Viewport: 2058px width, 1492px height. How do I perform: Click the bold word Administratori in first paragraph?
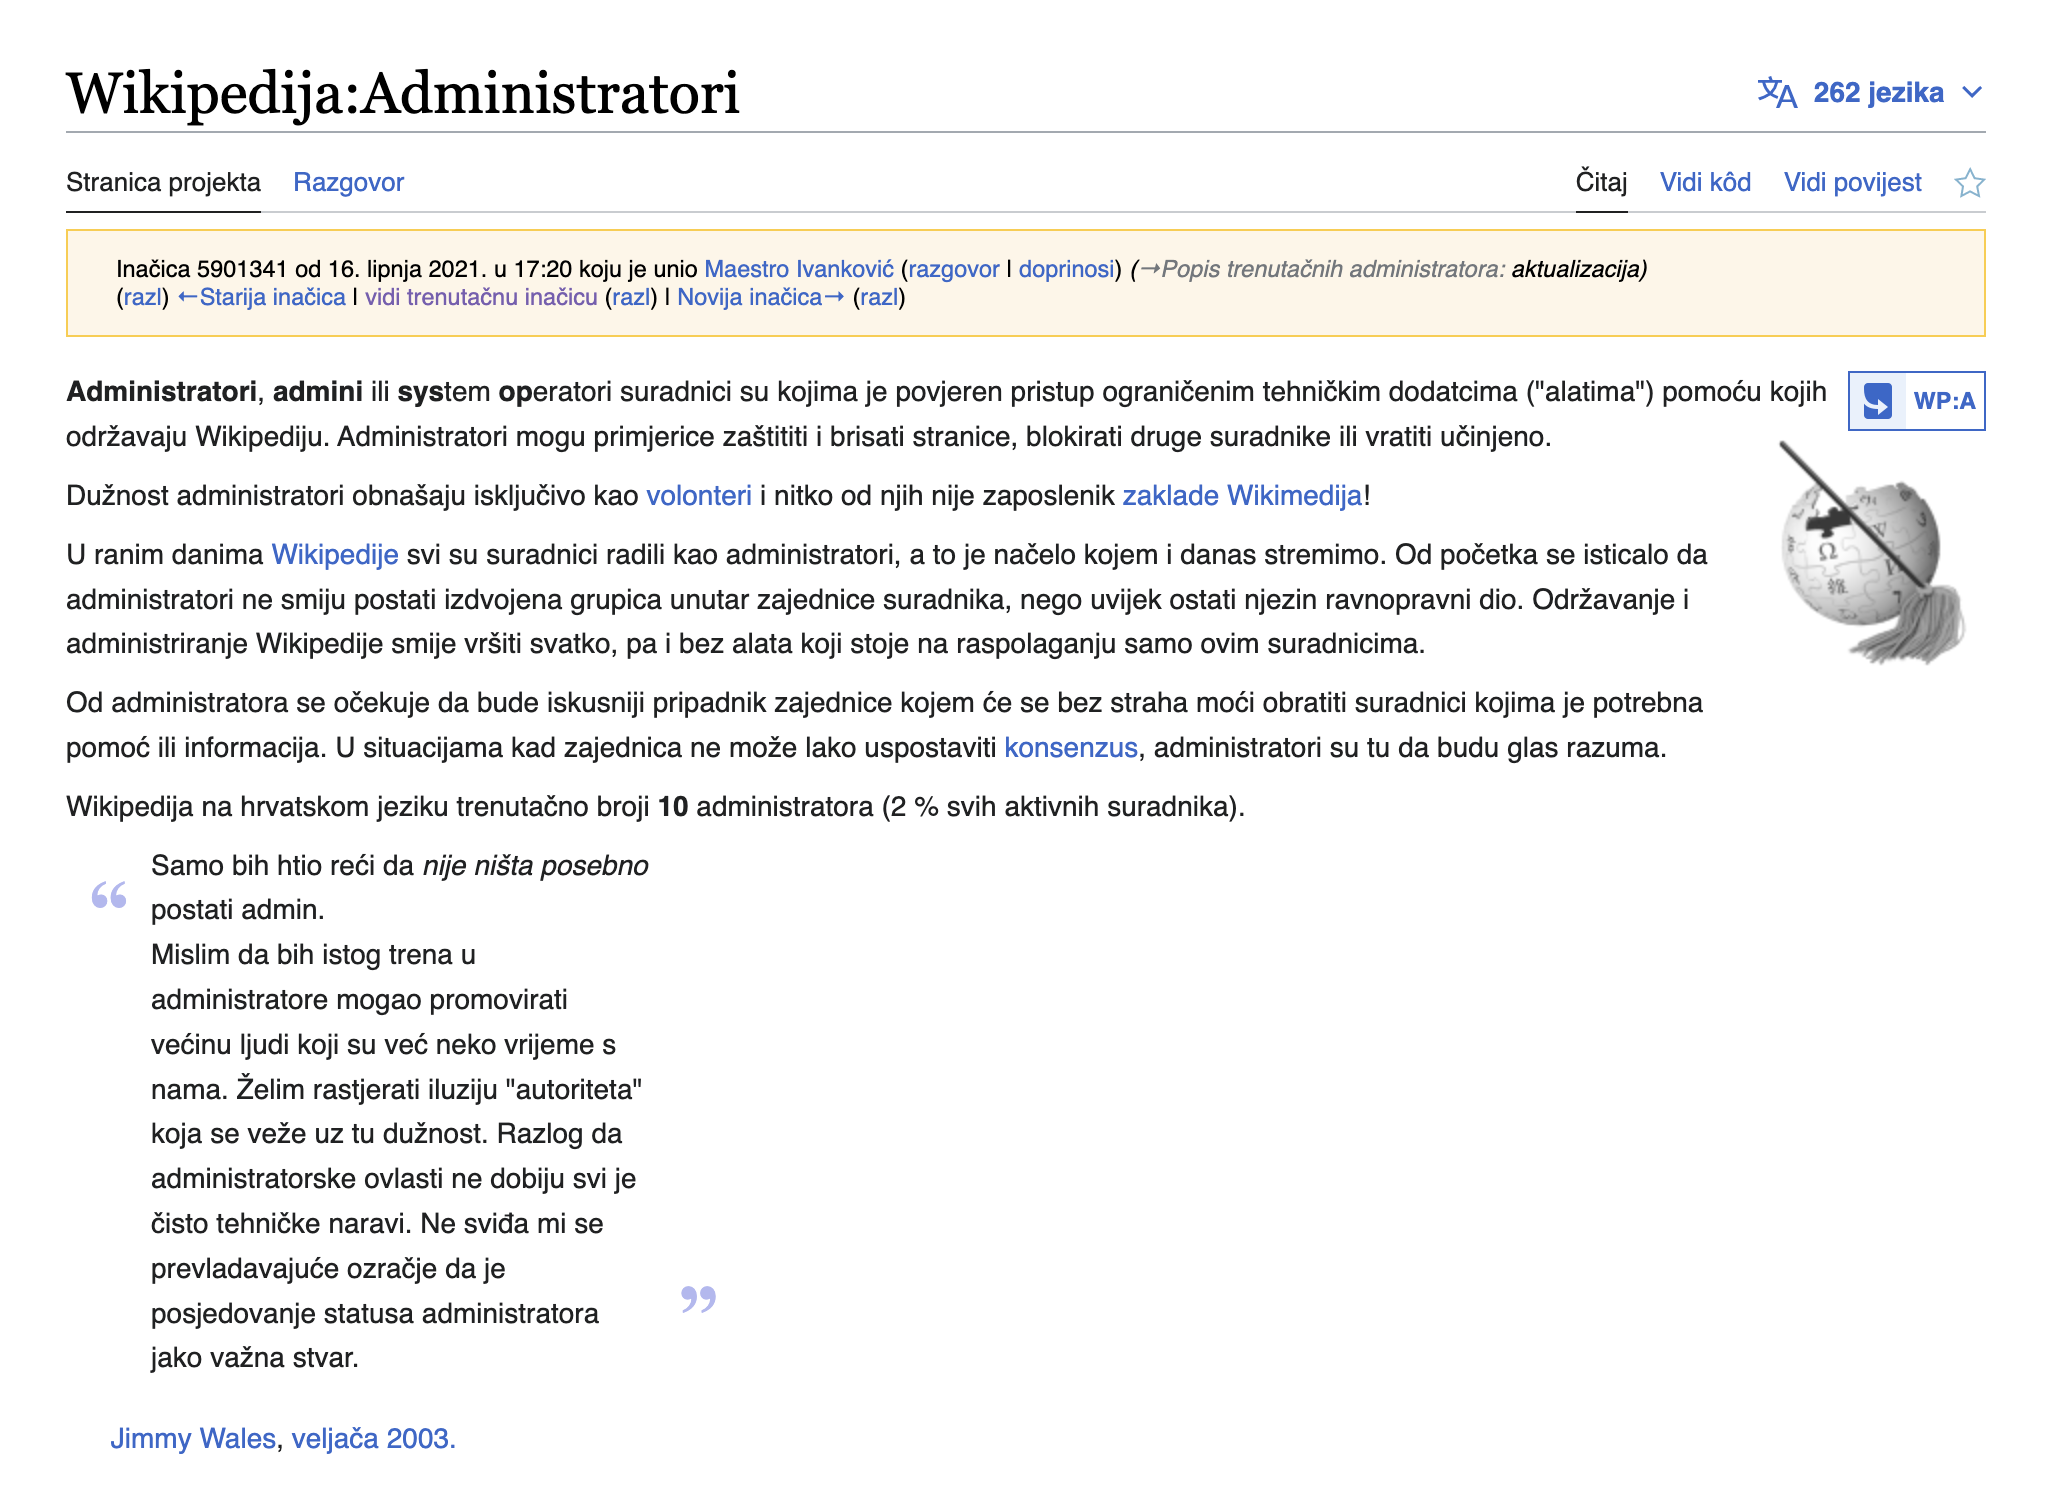click(161, 392)
